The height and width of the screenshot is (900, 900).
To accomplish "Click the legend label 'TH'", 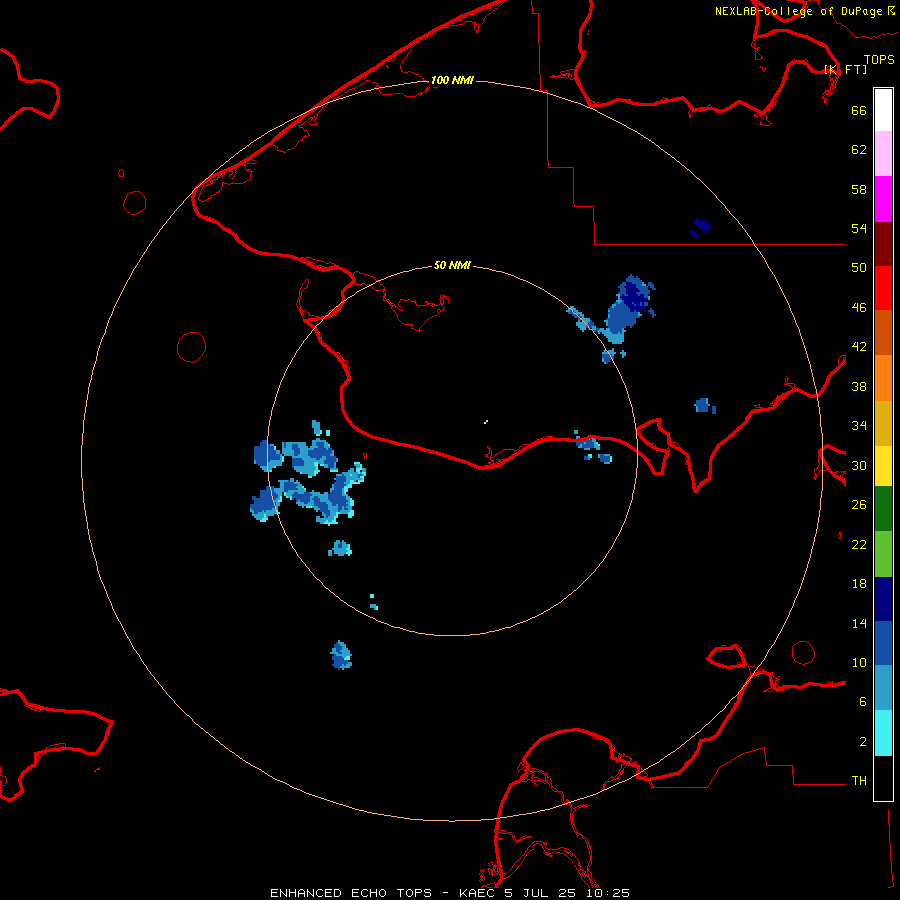I will click(x=859, y=781).
